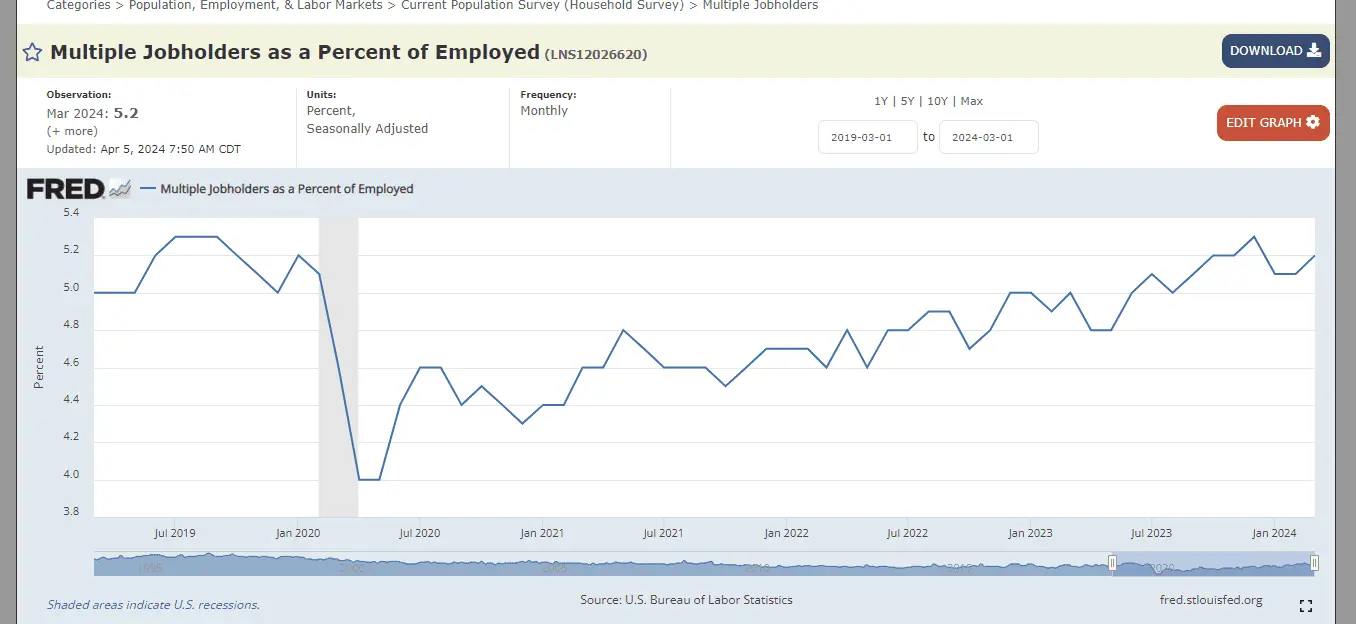
Task: Switch to the 10Y time range
Action: (x=937, y=101)
